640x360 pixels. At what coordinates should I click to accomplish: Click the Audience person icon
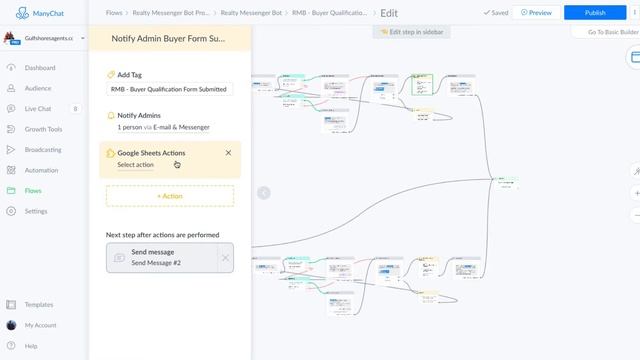11,88
